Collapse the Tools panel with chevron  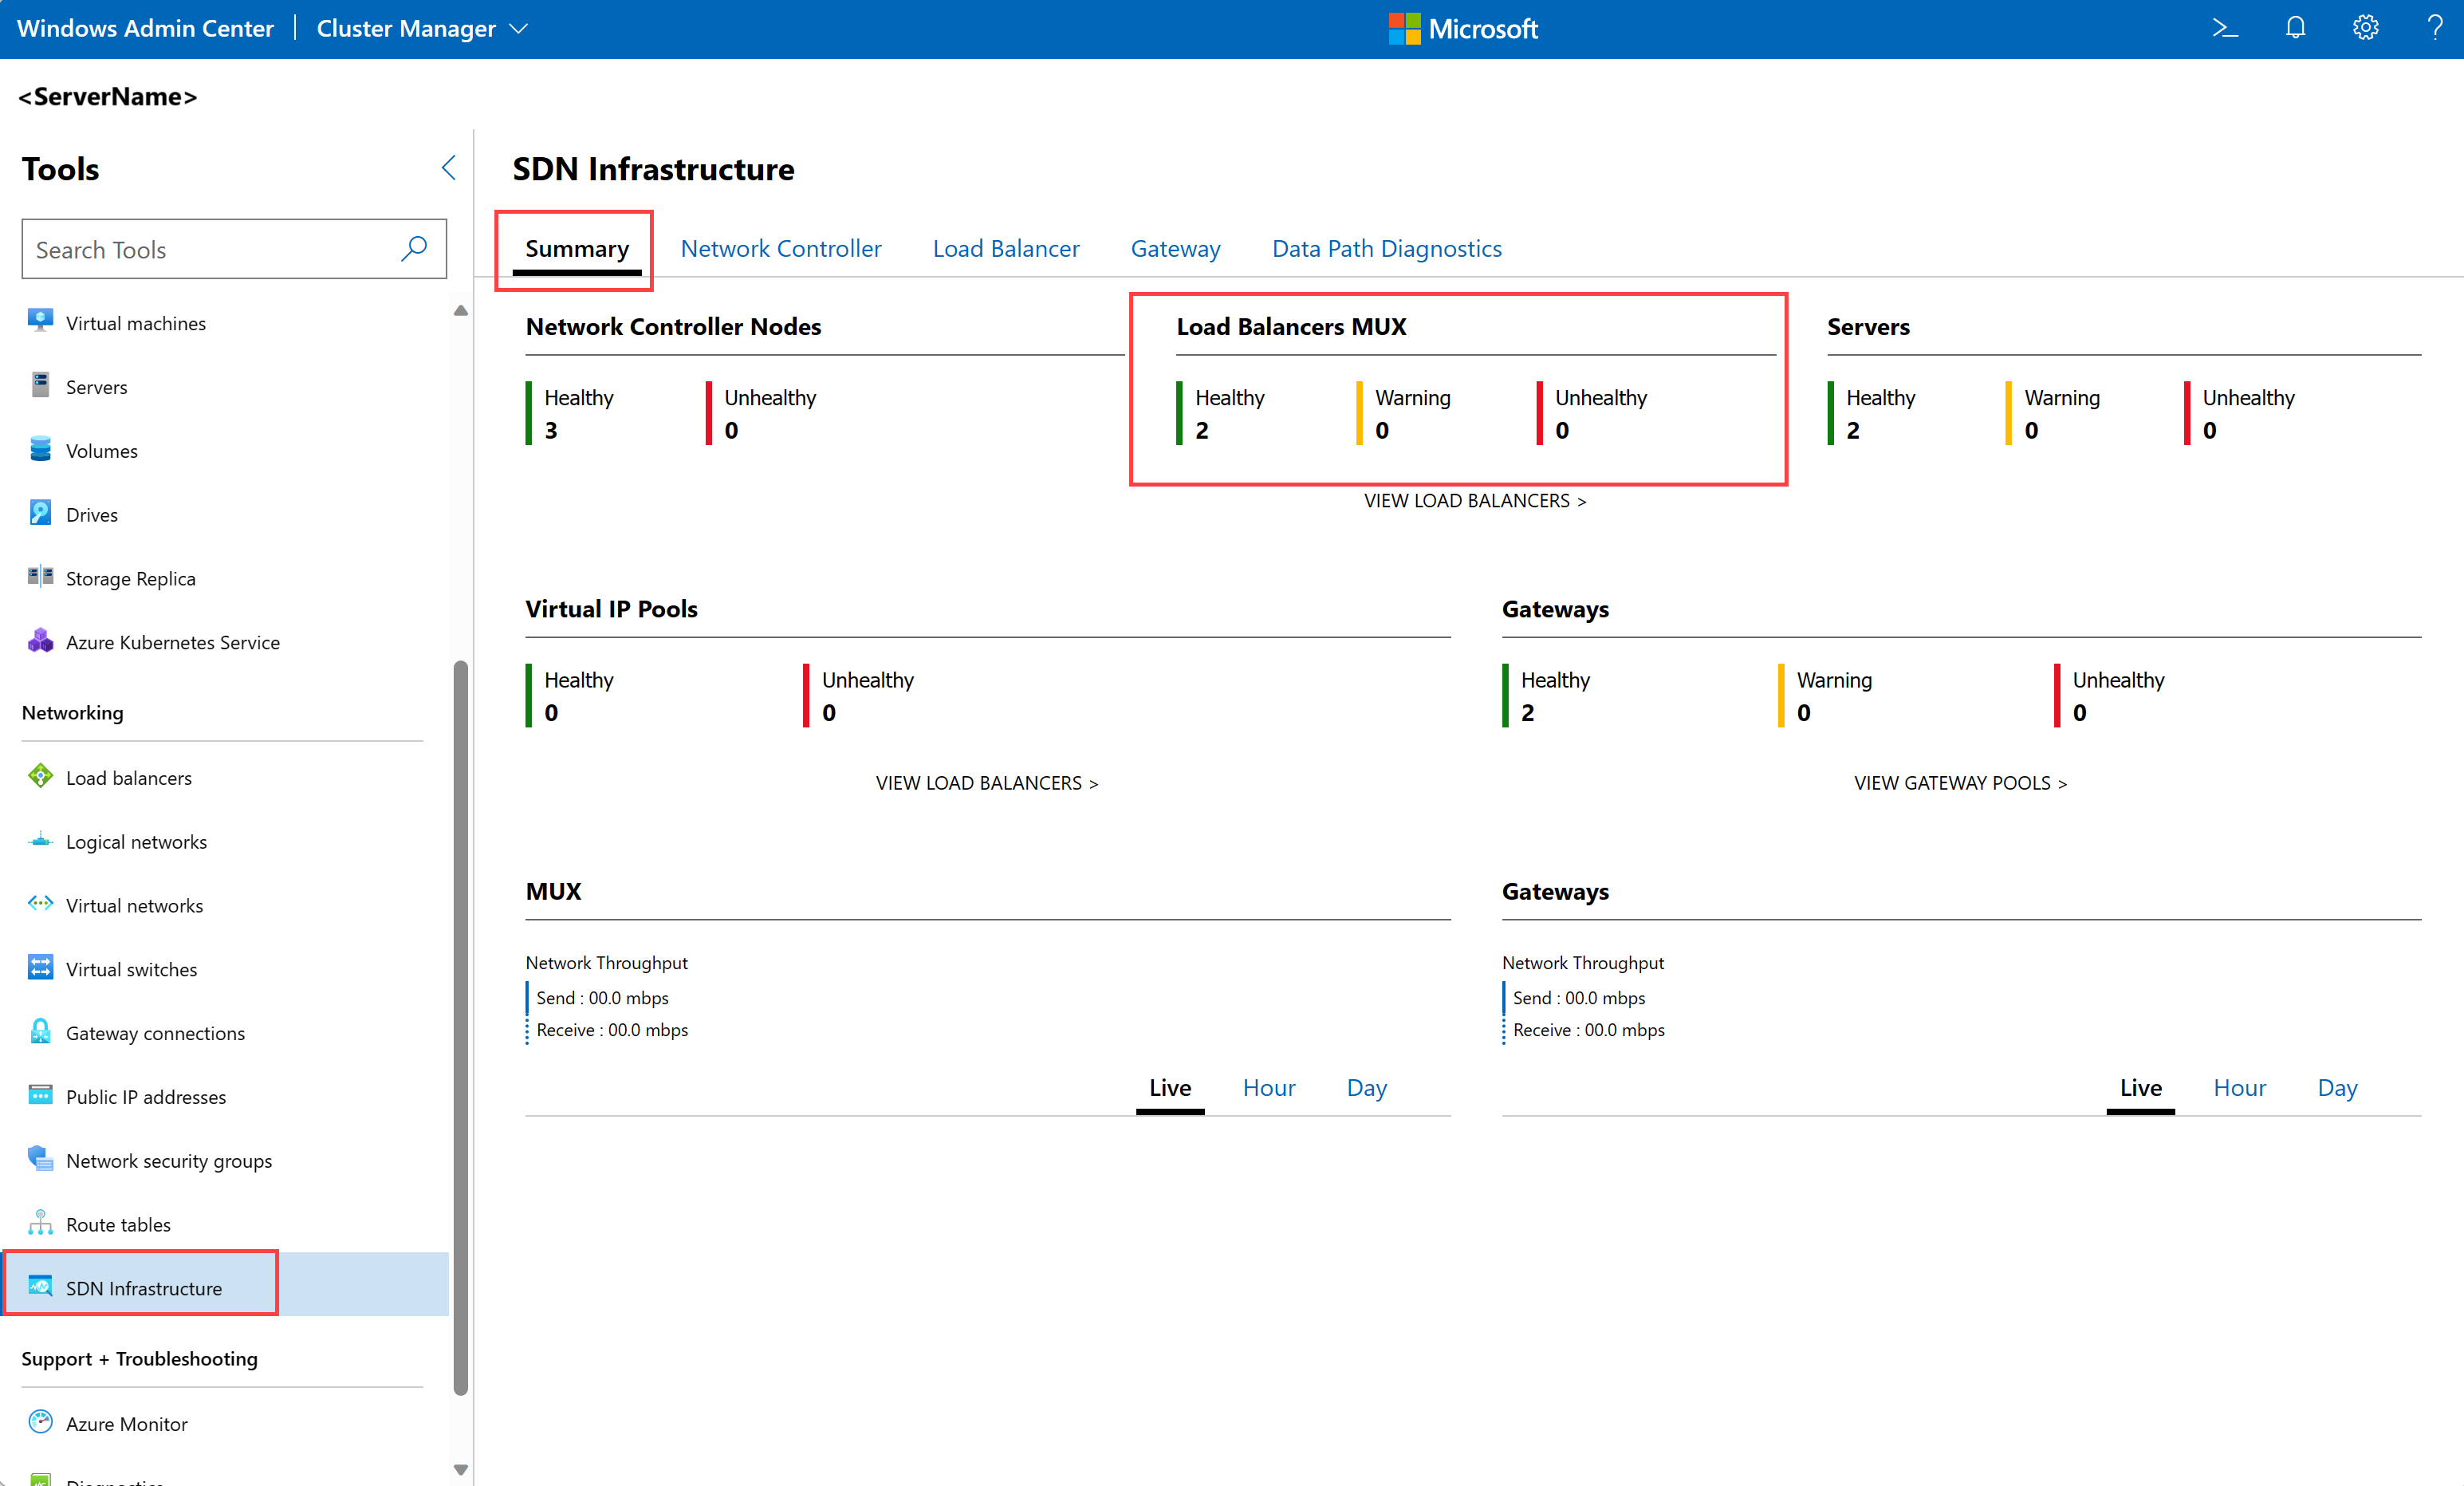[x=448, y=168]
